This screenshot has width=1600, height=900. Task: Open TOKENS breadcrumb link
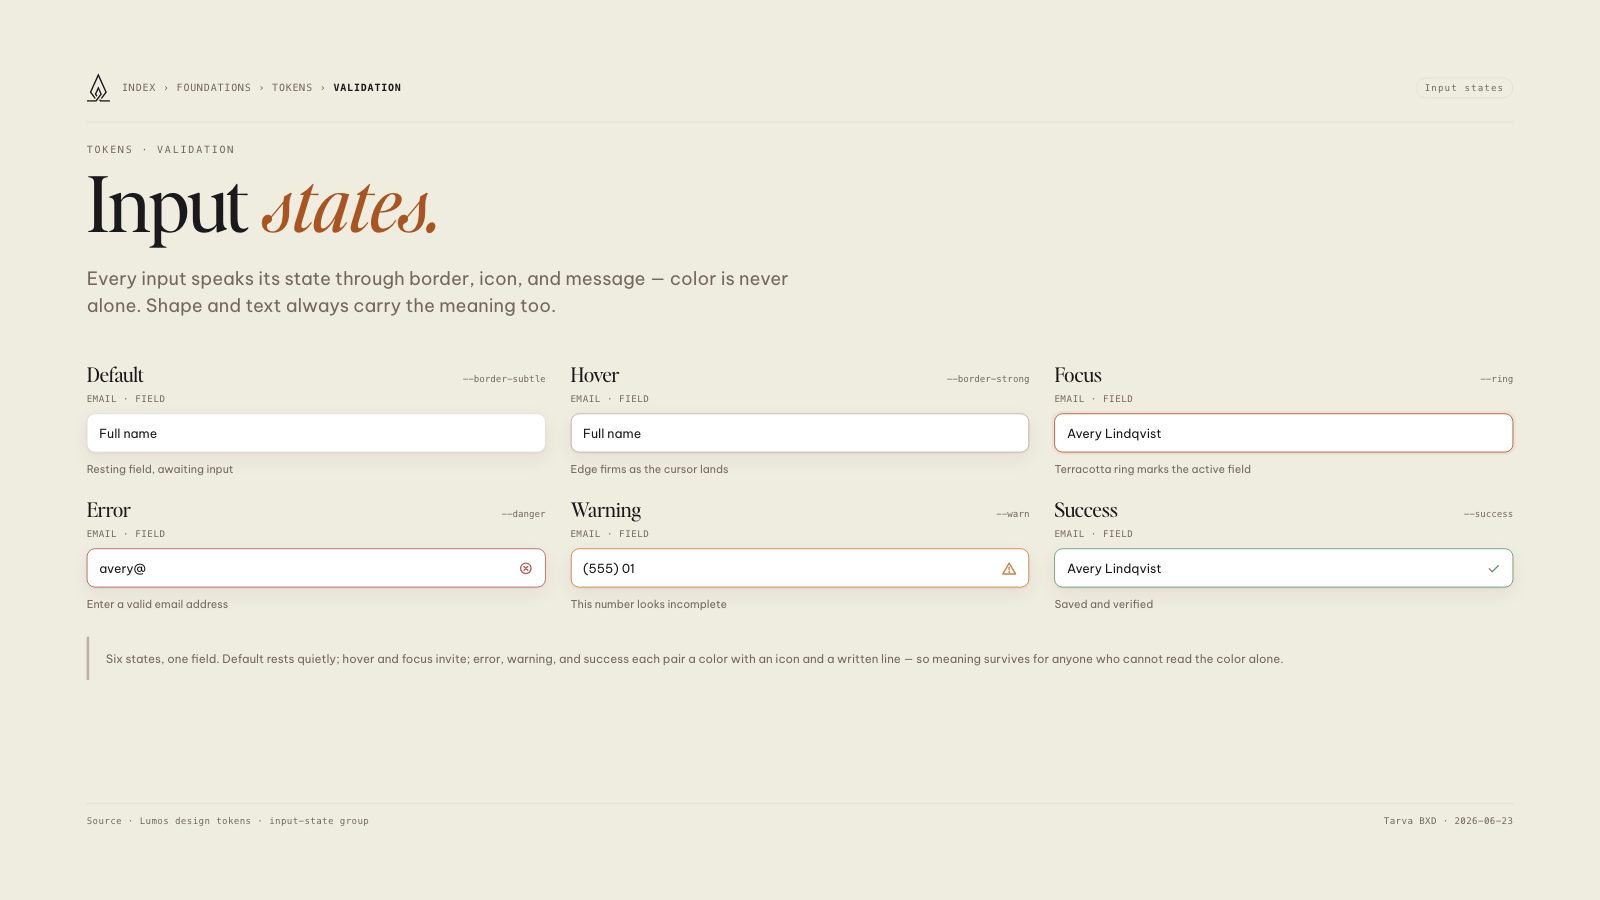click(292, 88)
